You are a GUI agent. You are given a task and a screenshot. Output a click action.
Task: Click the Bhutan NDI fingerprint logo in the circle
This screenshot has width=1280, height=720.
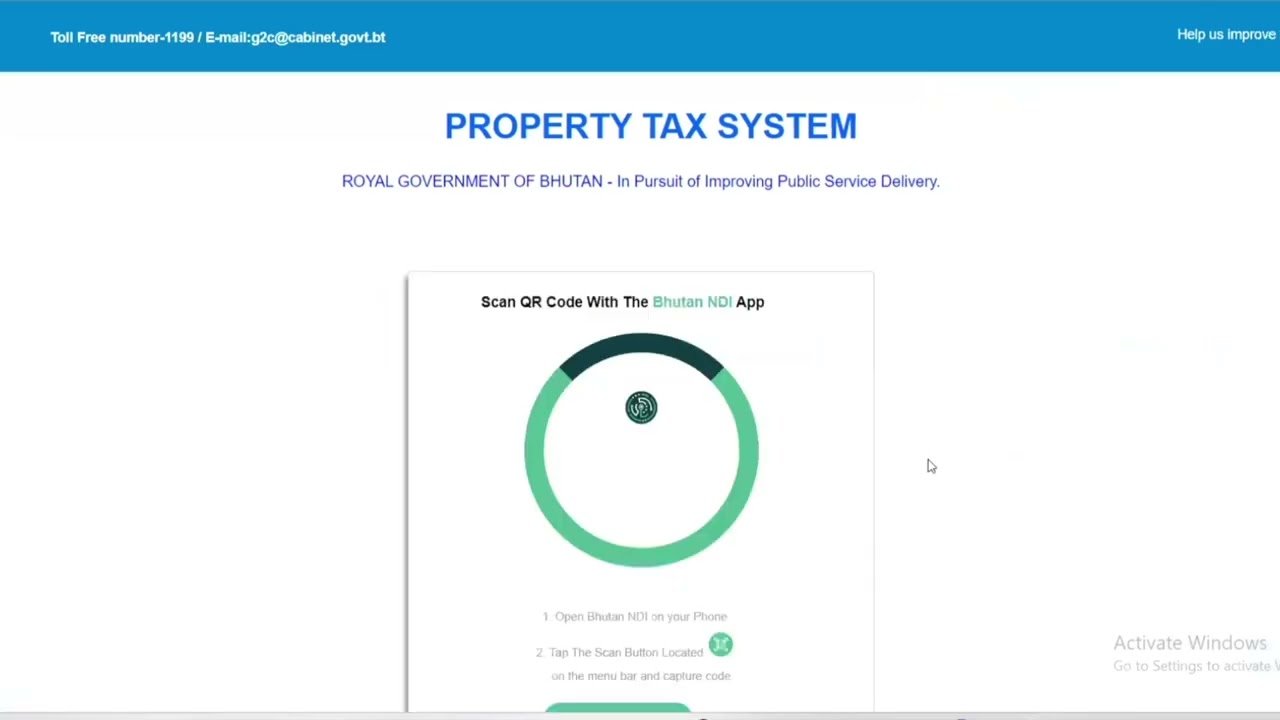[x=641, y=408]
